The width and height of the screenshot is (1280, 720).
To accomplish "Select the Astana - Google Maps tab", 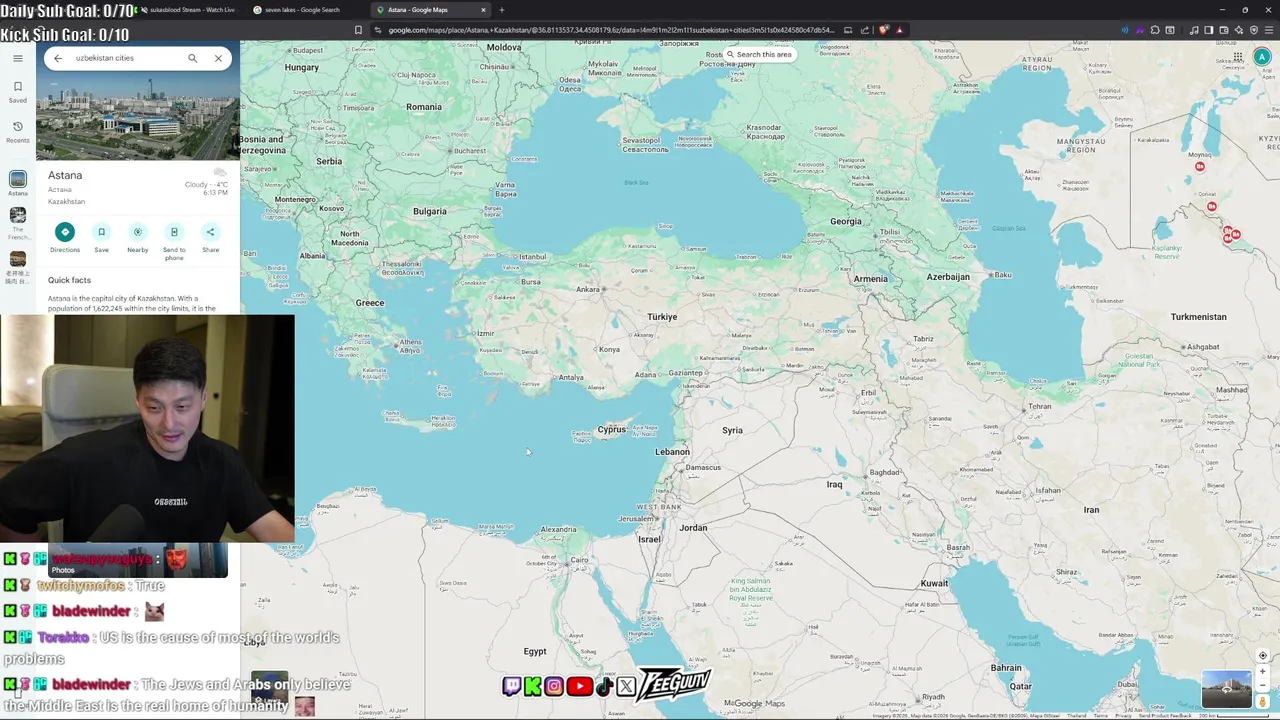I will [x=430, y=10].
